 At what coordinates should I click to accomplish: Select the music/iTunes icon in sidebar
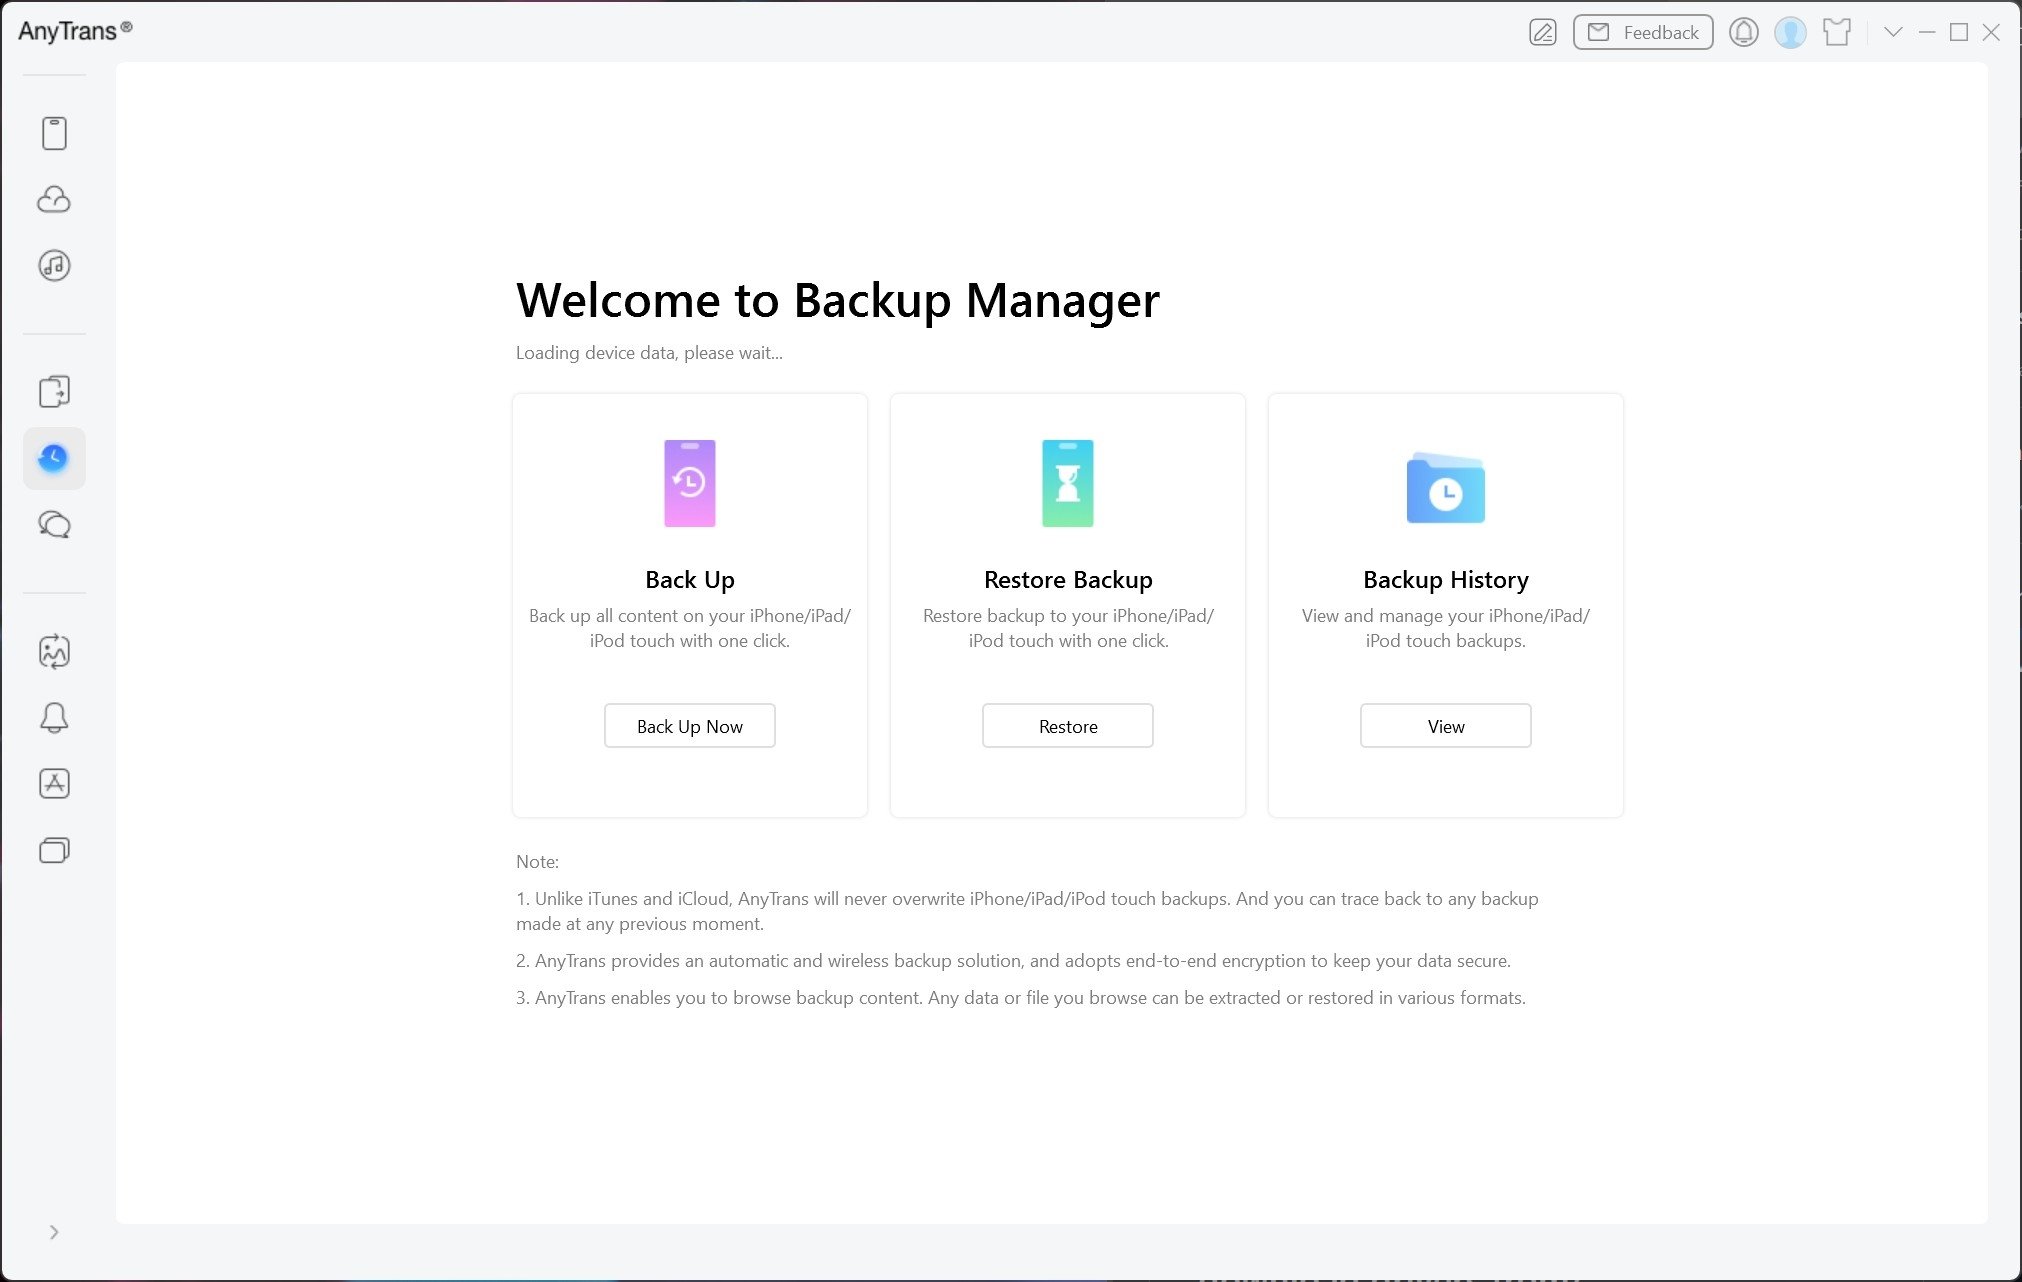(x=53, y=265)
